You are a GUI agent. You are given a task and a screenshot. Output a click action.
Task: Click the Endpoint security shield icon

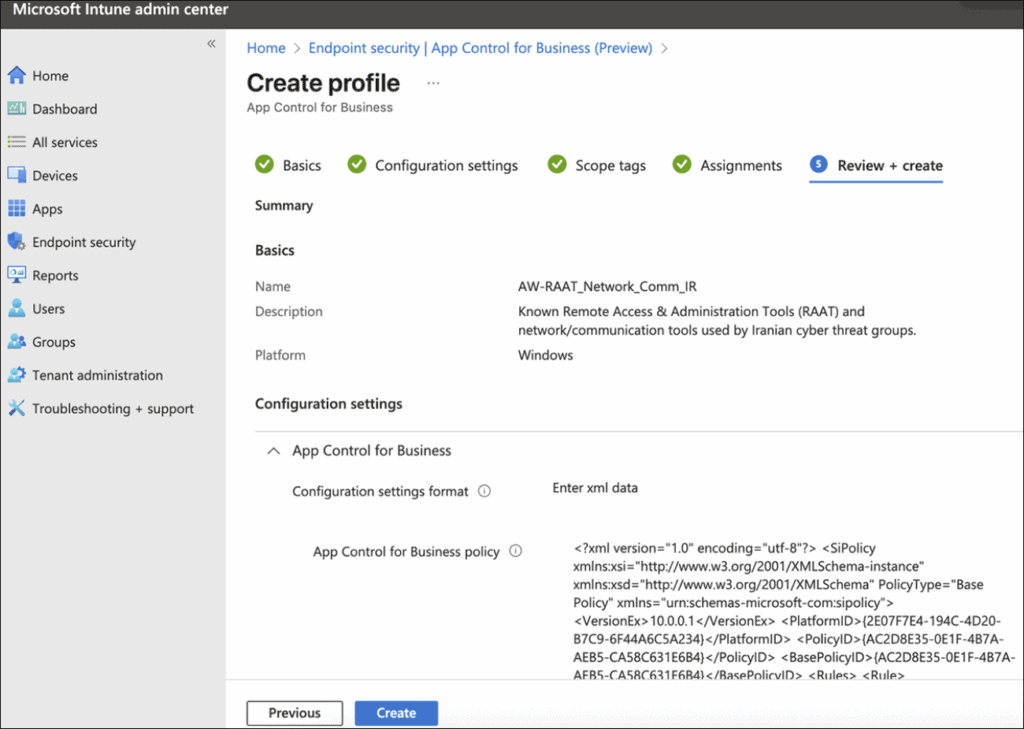pyautogui.click(x=17, y=242)
